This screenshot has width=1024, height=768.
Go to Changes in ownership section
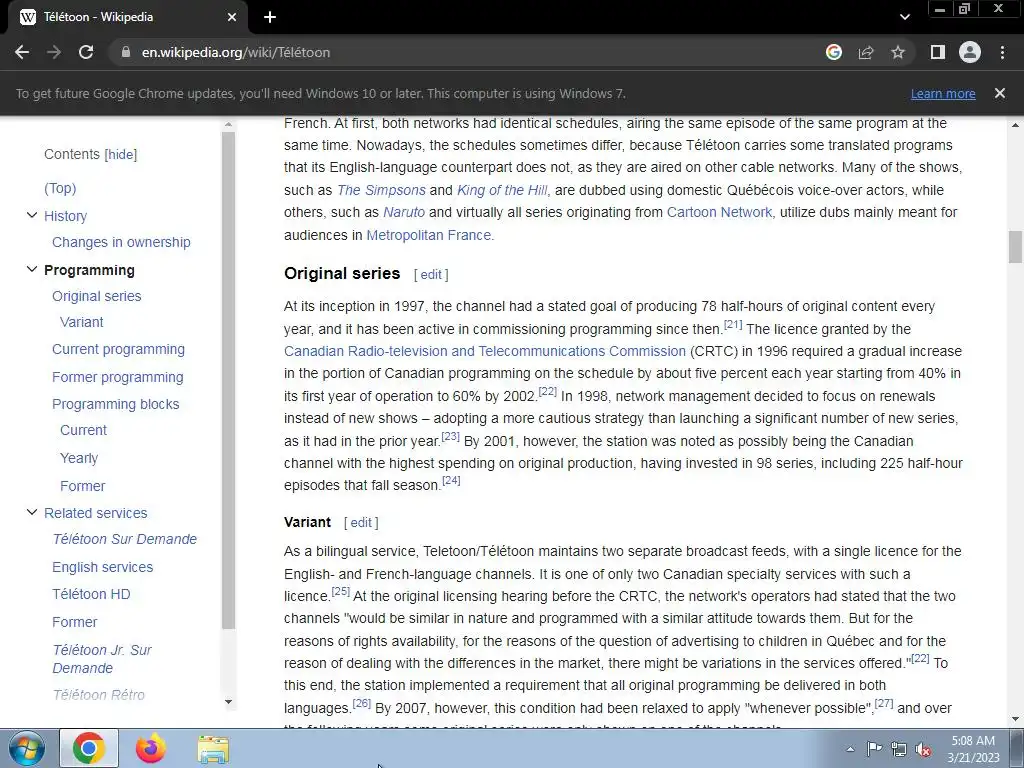(x=121, y=242)
